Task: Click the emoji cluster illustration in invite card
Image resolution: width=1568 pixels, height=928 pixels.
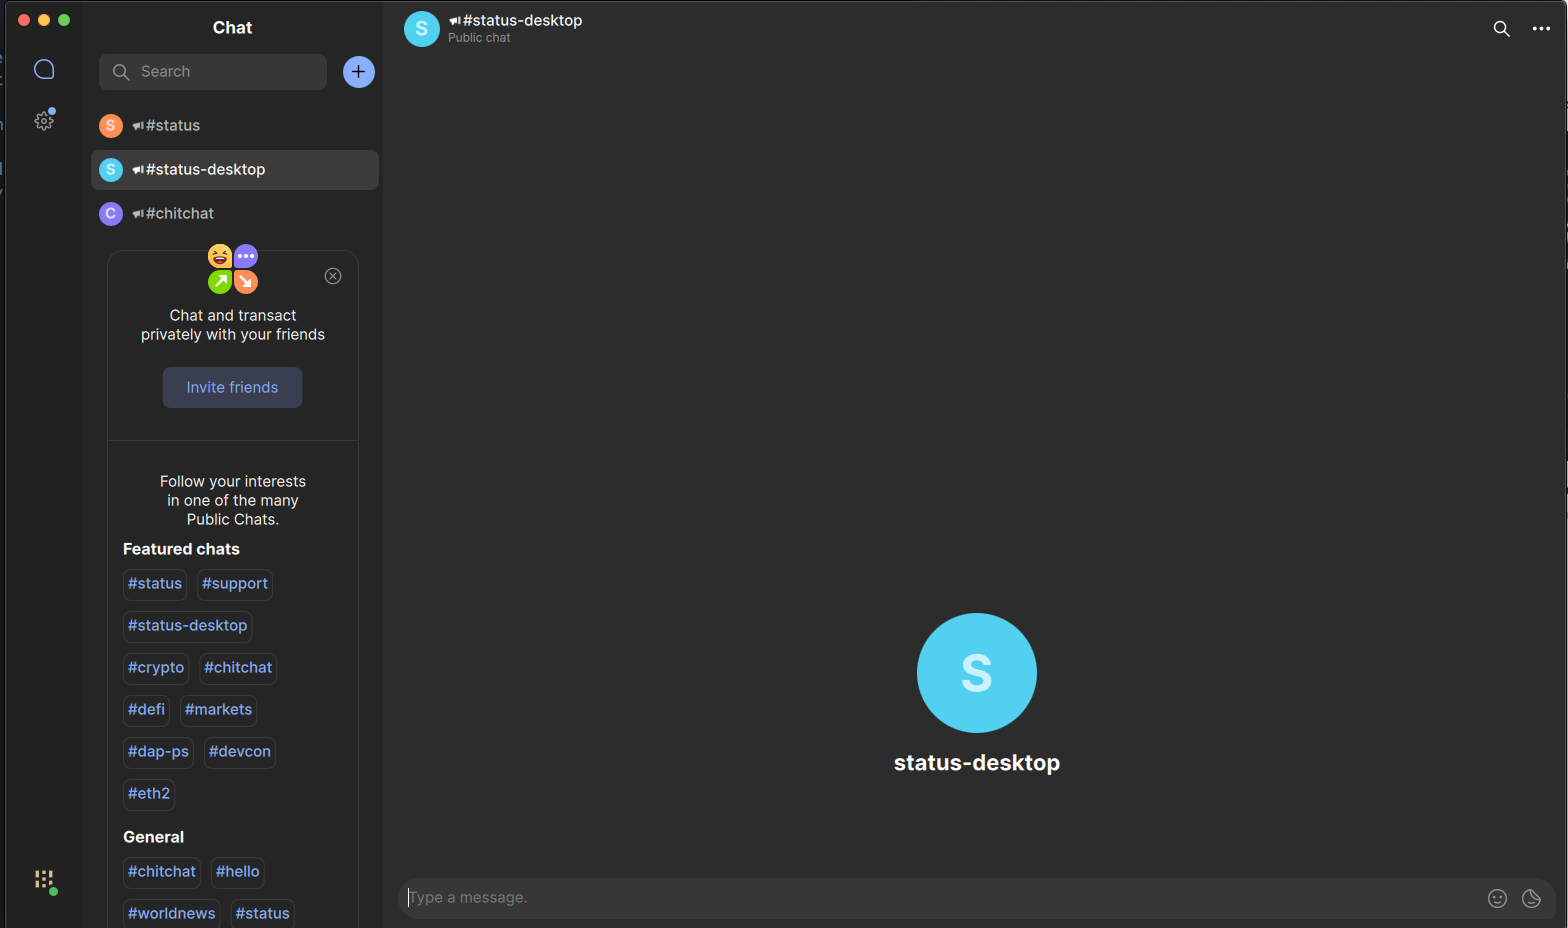Action: point(233,269)
